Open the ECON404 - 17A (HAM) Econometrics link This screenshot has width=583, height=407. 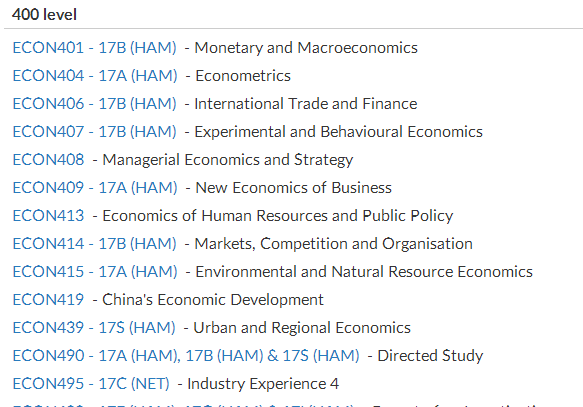(x=95, y=76)
